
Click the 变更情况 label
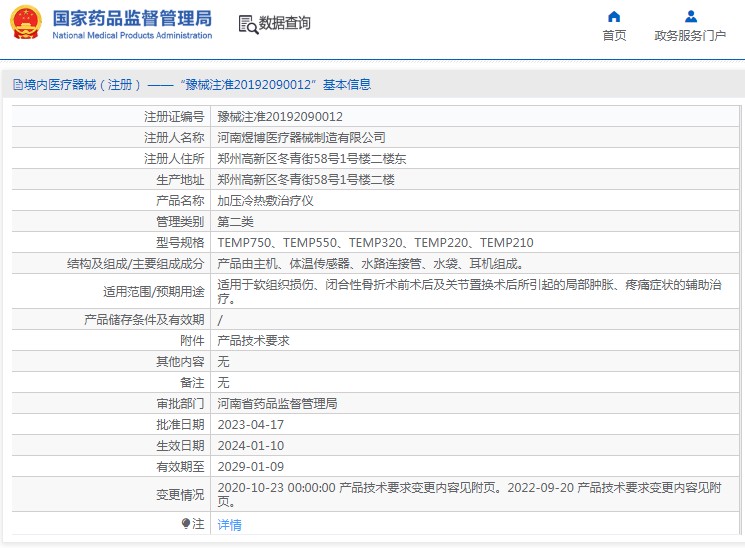pyautogui.click(x=180, y=495)
